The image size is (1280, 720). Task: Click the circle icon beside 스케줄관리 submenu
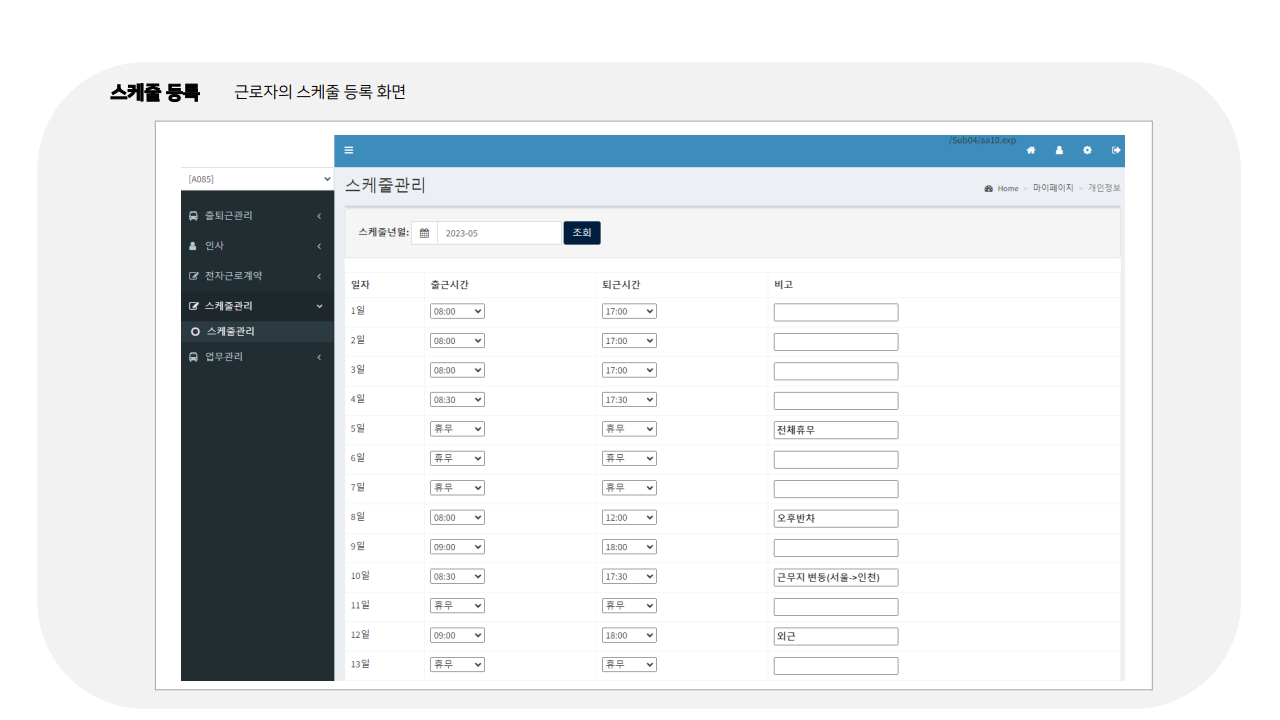pyautogui.click(x=195, y=331)
